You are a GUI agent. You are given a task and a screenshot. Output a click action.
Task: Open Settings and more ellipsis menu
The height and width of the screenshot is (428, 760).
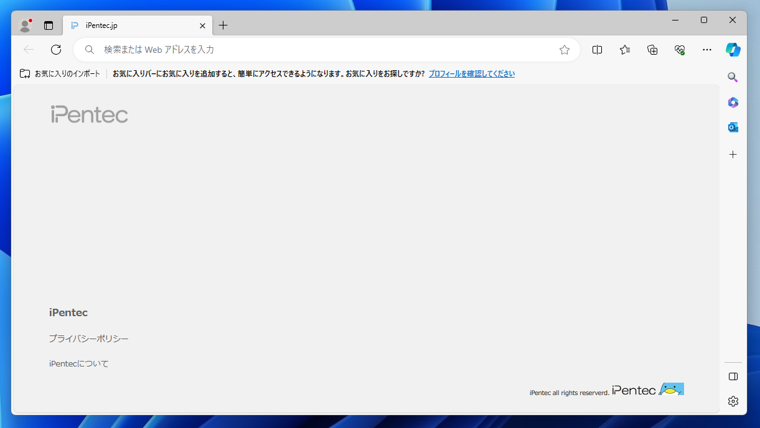[x=707, y=49]
